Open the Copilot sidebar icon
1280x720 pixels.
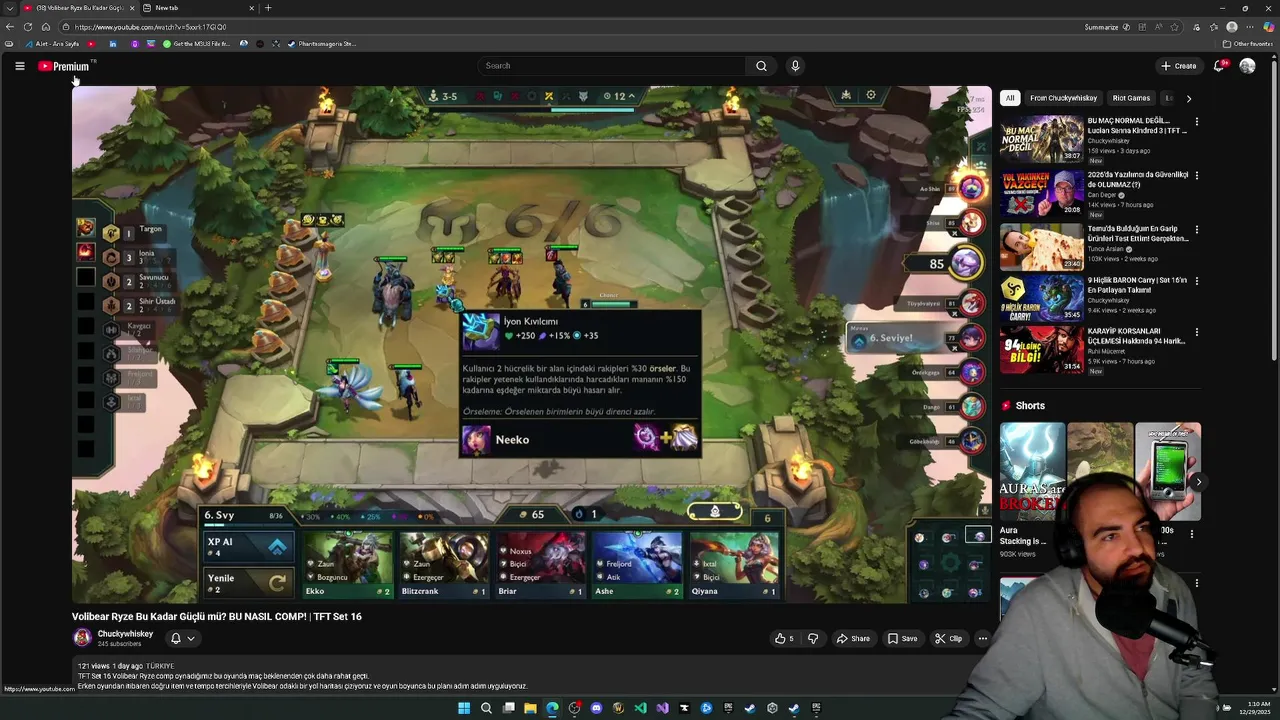click(1269, 27)
